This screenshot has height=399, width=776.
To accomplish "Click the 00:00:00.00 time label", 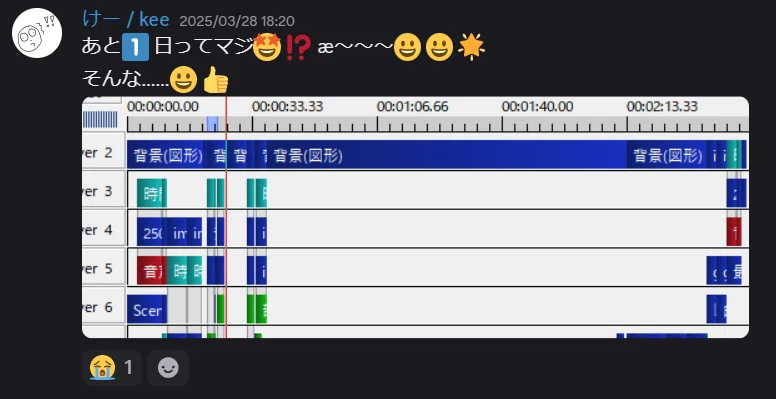I will [163, 106].
